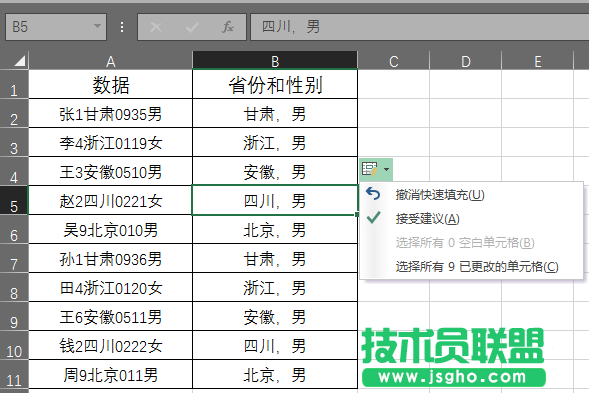Click cell B11 in the row of 周9北京011男
The image size is (589, 393).
click(x=275, y=374)
